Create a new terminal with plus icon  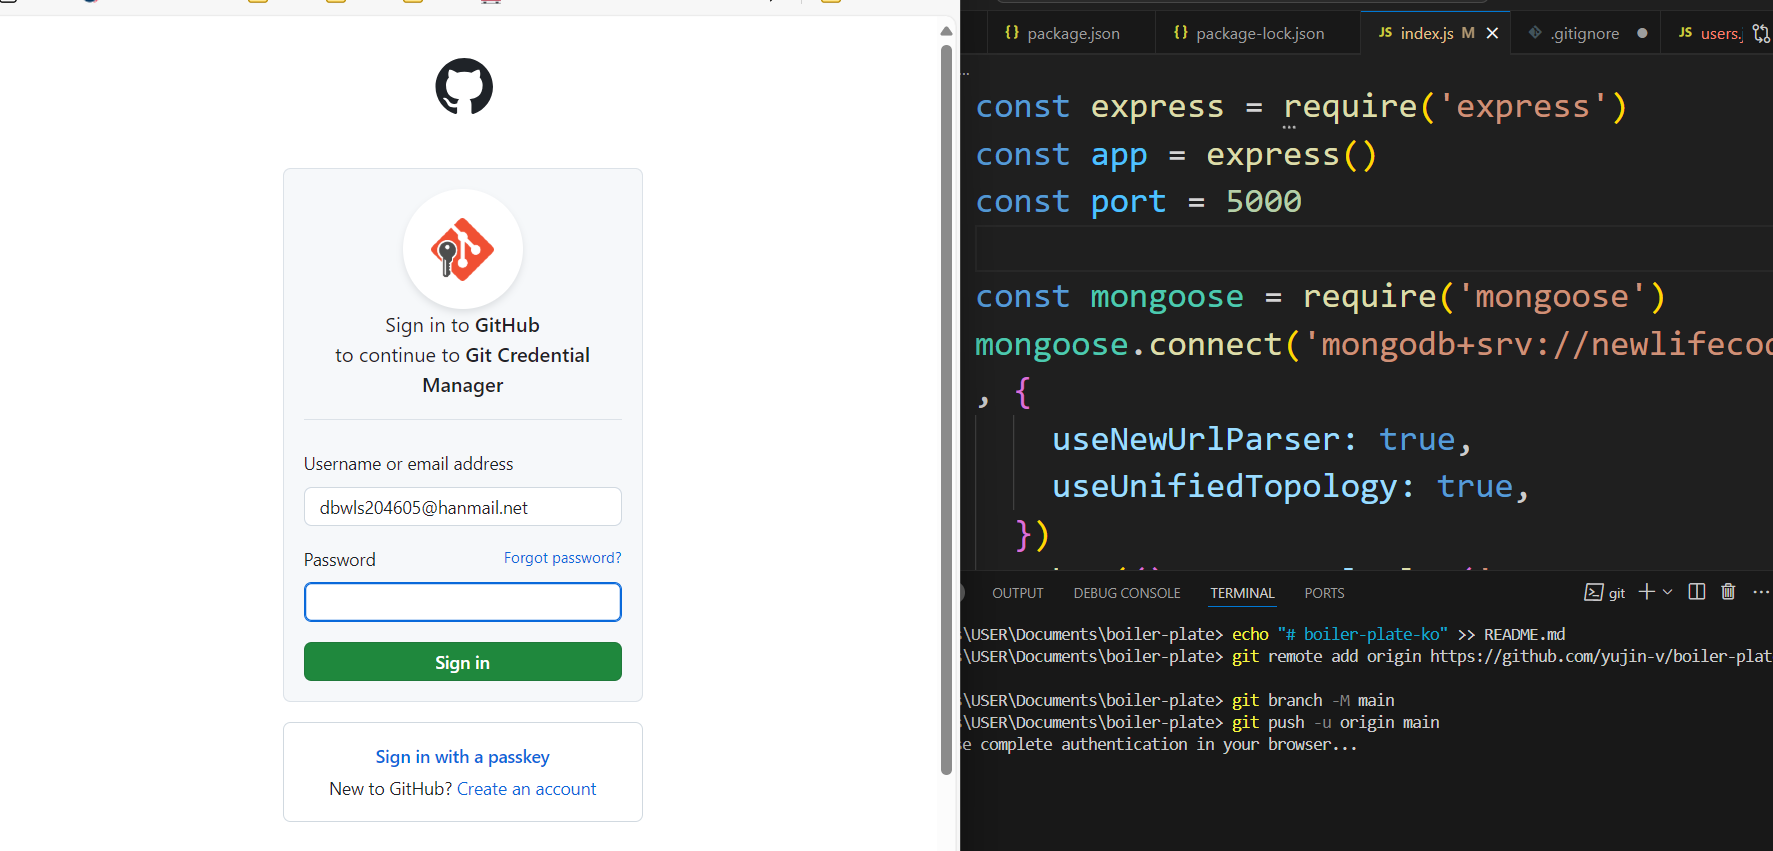click(1646, 592)
